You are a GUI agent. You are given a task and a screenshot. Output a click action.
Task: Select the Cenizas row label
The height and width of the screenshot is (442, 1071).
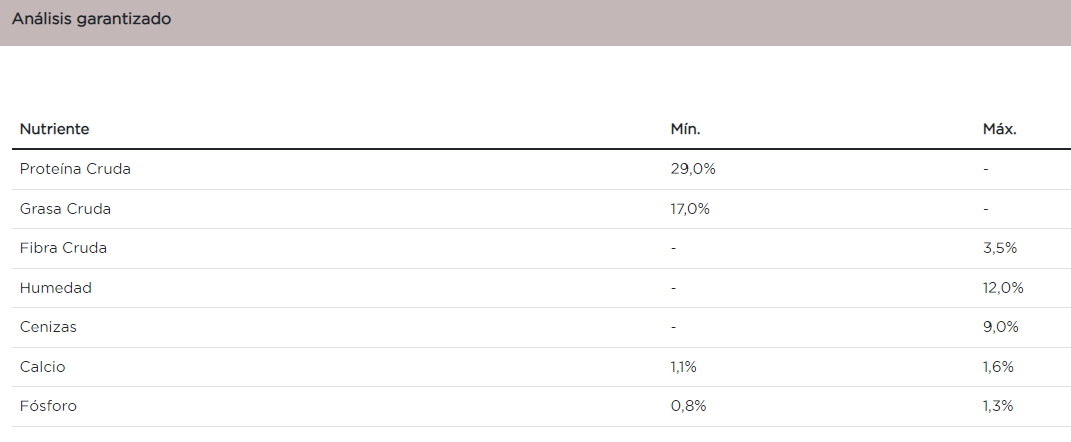[48, 327]
